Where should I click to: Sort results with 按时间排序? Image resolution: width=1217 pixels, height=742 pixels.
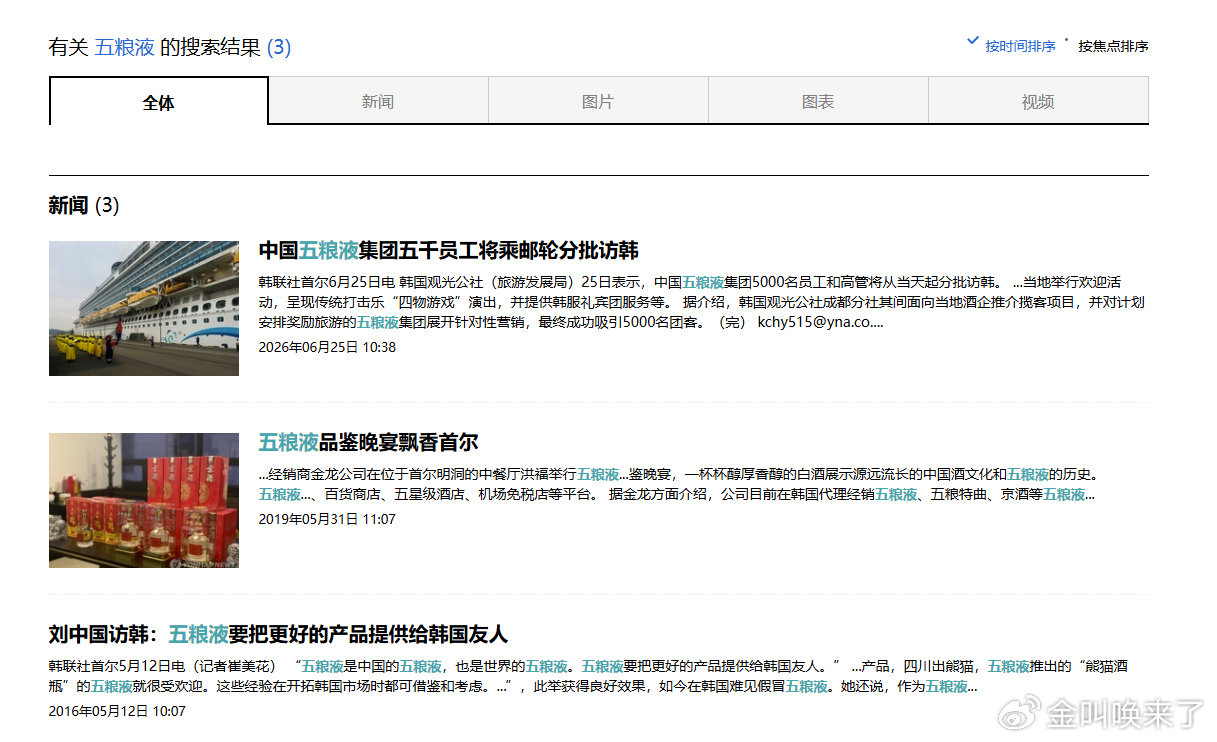pos(1020,46)
